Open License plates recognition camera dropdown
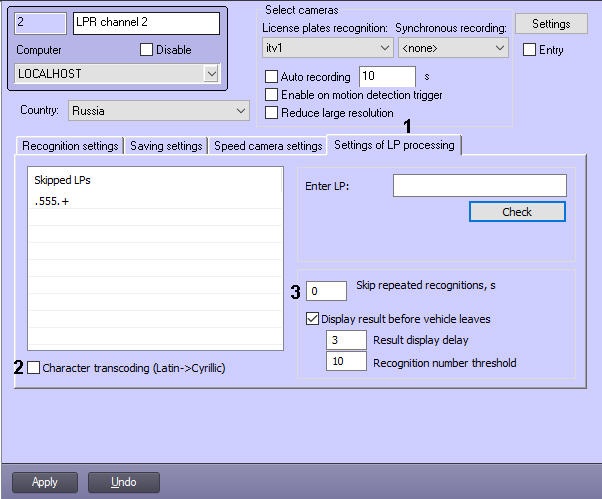 pyautogui.click(x=385, y=47)
